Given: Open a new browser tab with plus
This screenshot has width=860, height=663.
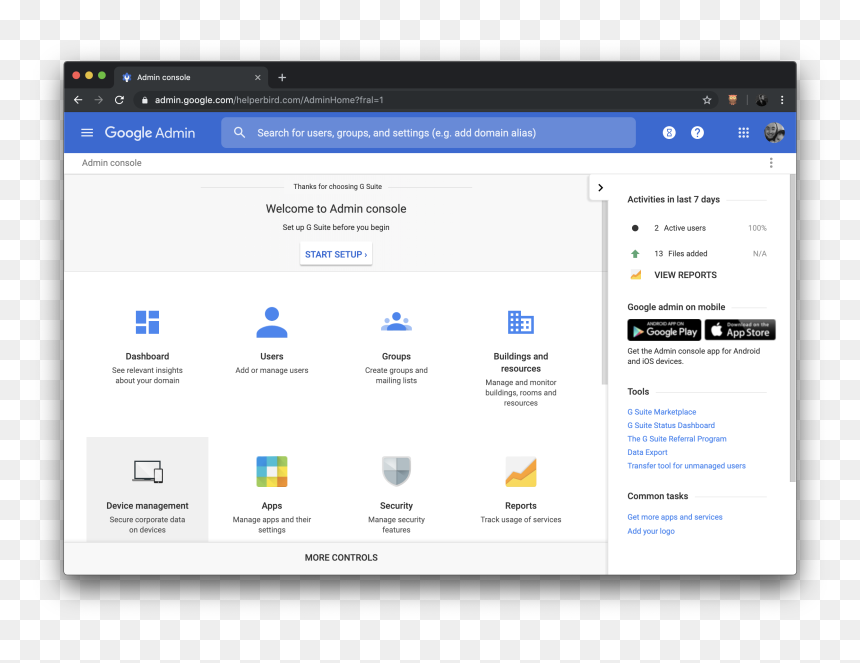Looking at the screenshot, I should [282, 77].
